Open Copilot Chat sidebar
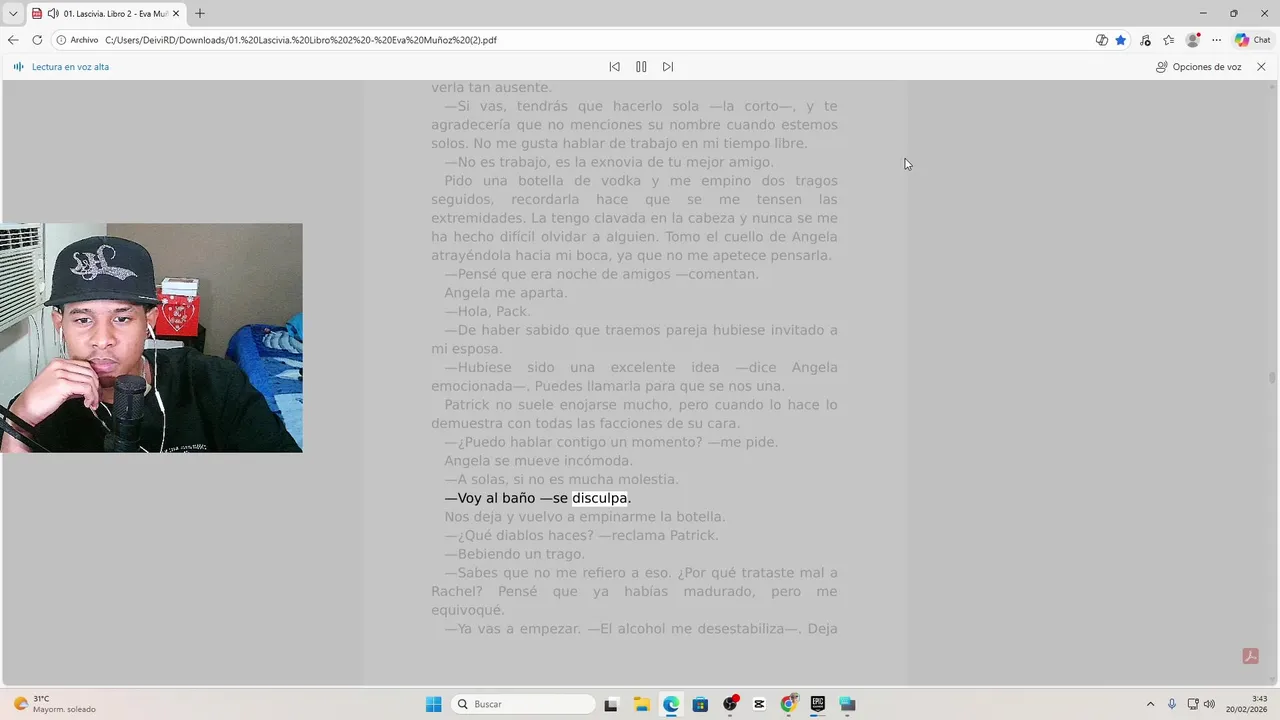1280x720 pixels. [x=1253, y=40]
